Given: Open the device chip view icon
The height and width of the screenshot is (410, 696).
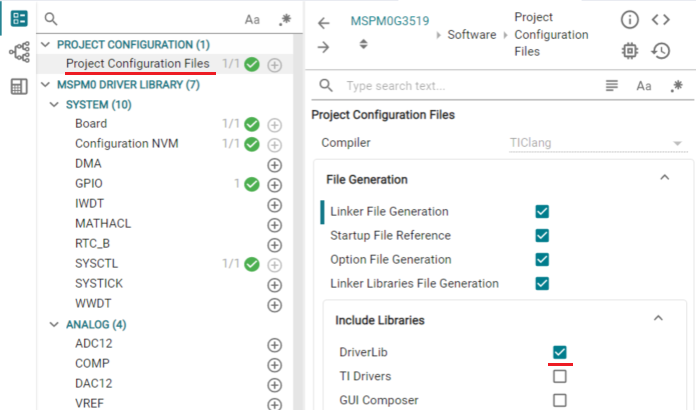Looking at the screenshot, I should 629,50.
